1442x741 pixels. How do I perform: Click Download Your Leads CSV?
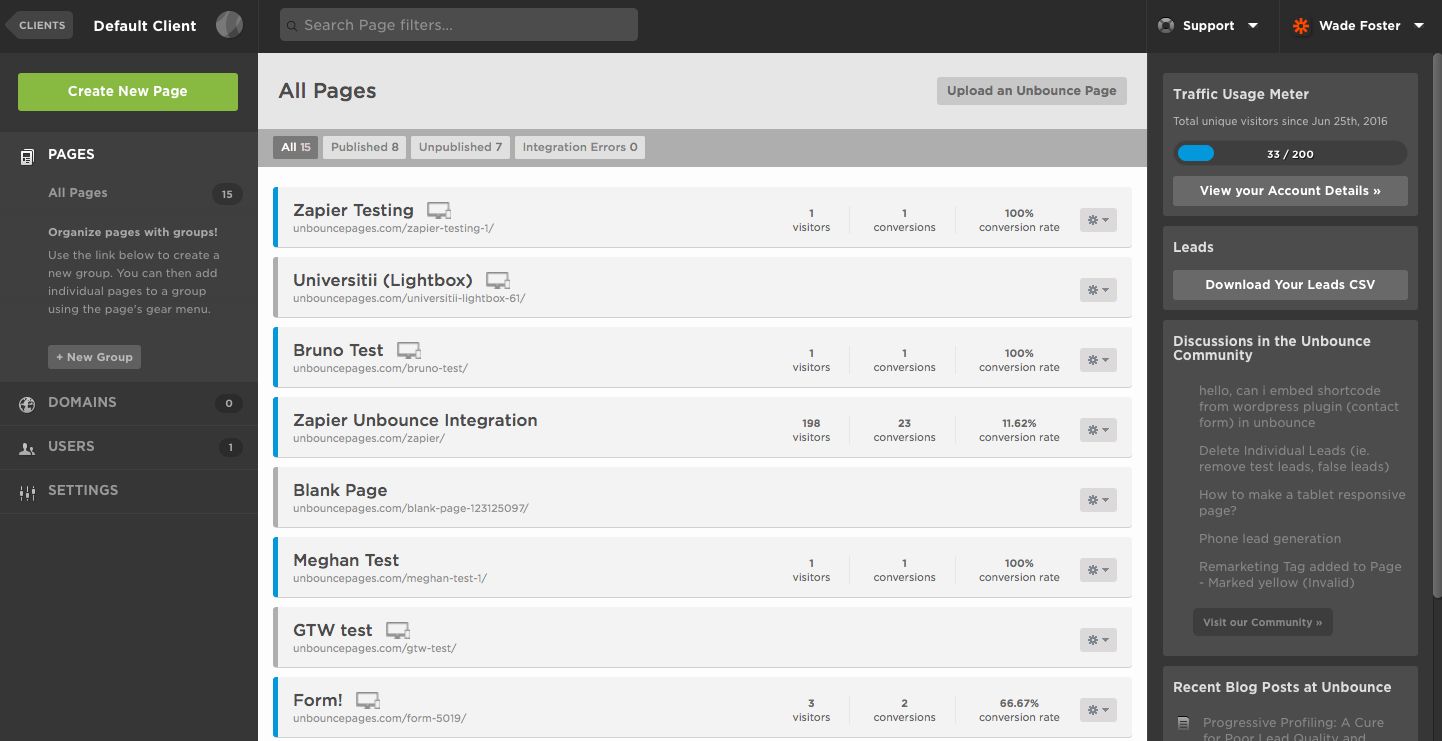coord(1290,285)
